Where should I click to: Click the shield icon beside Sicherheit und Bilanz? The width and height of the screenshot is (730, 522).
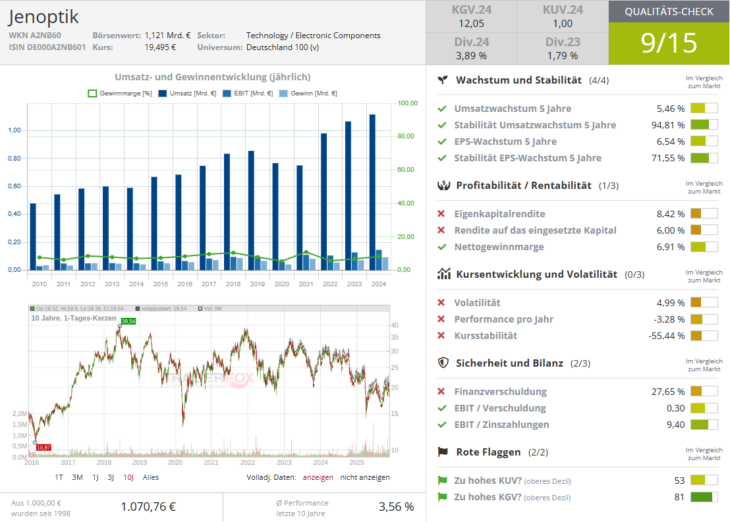(x=442, y=363)
